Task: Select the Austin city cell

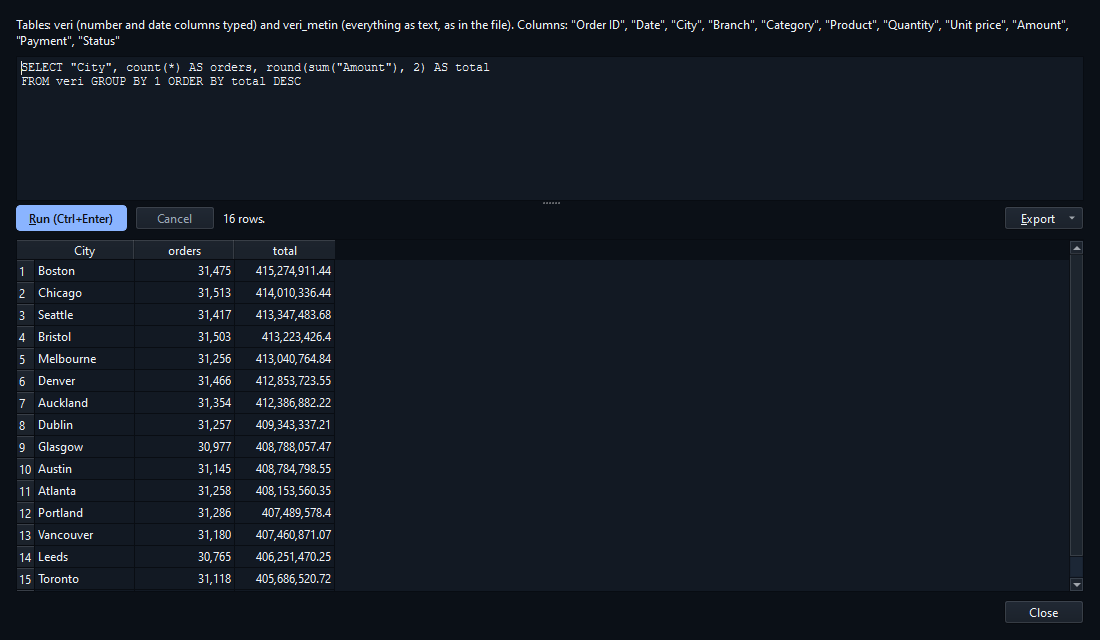Action: click(84, 469)
